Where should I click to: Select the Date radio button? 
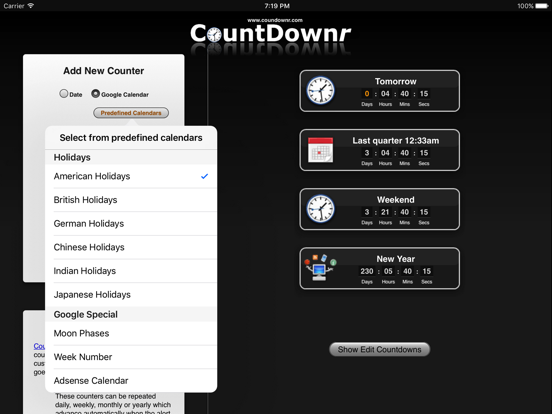coord(64,94)
